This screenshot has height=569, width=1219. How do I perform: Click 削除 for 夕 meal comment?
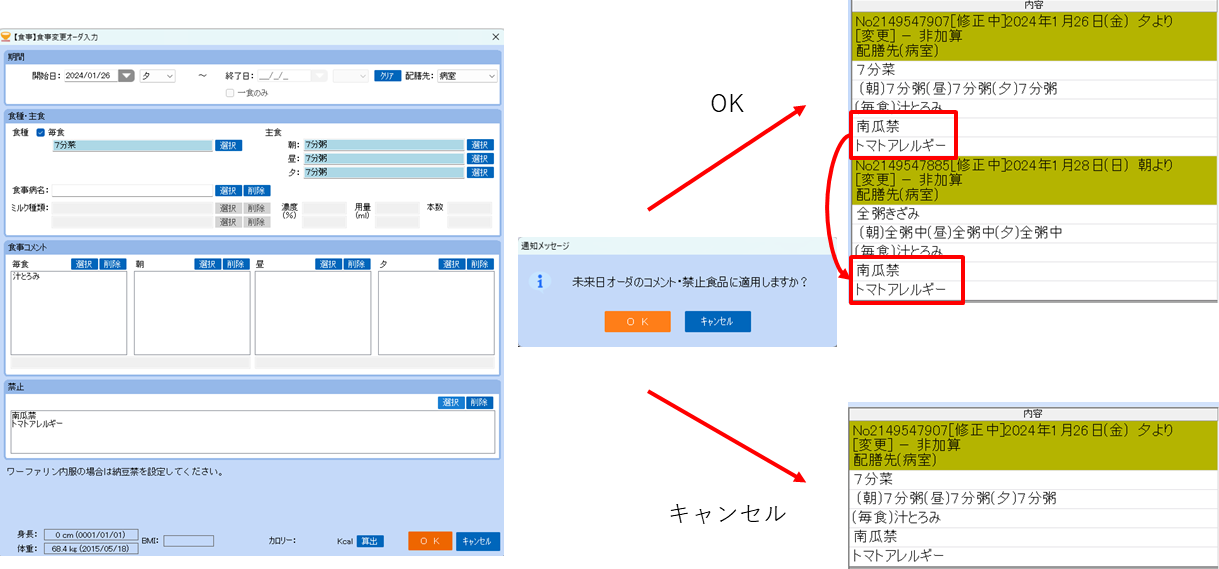click(x=480, y=265)
